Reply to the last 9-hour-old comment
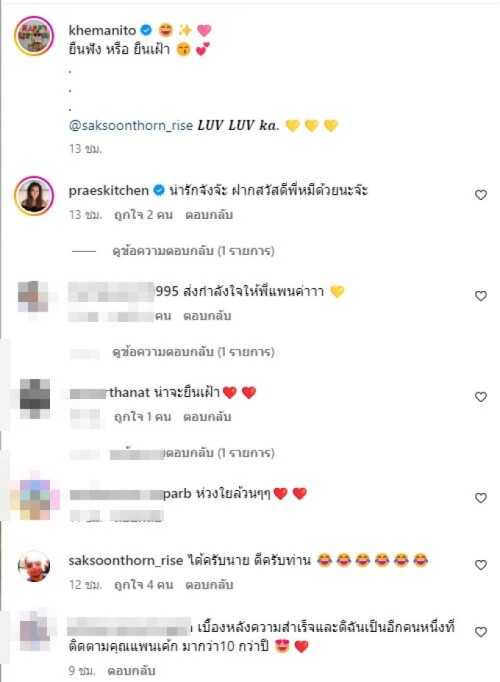Image resolution: width=500 pixels, height=682 pixels. [x=131, y=670]
